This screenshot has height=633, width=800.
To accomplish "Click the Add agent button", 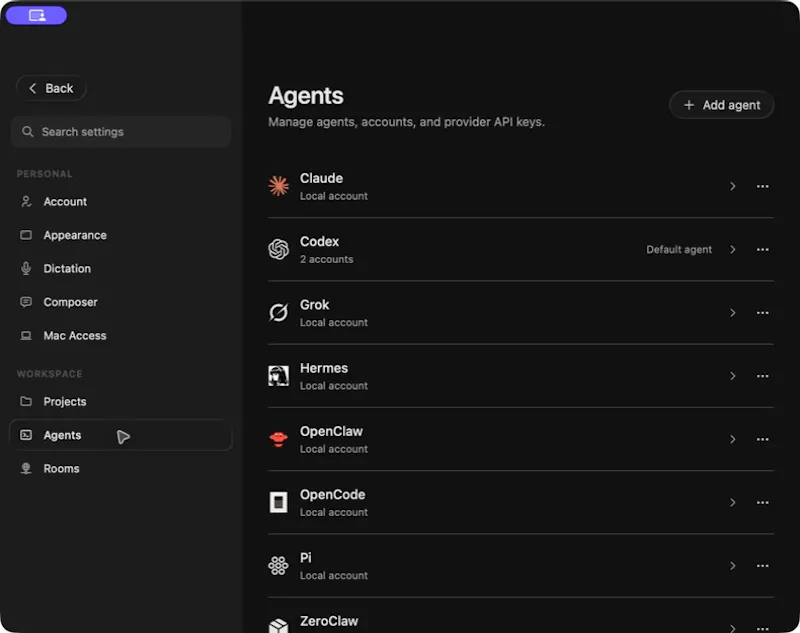I will (x=721, y=105).
